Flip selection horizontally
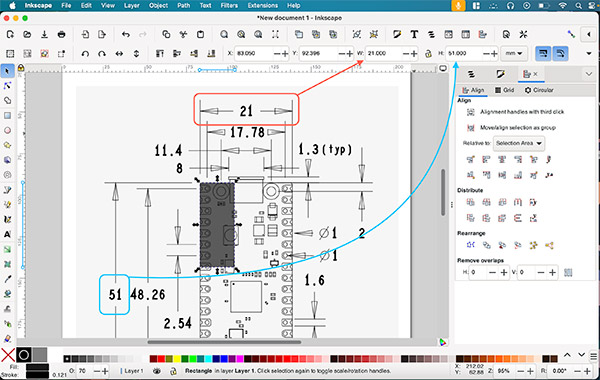This screenshot has width=600, height=380. [119, 54]
